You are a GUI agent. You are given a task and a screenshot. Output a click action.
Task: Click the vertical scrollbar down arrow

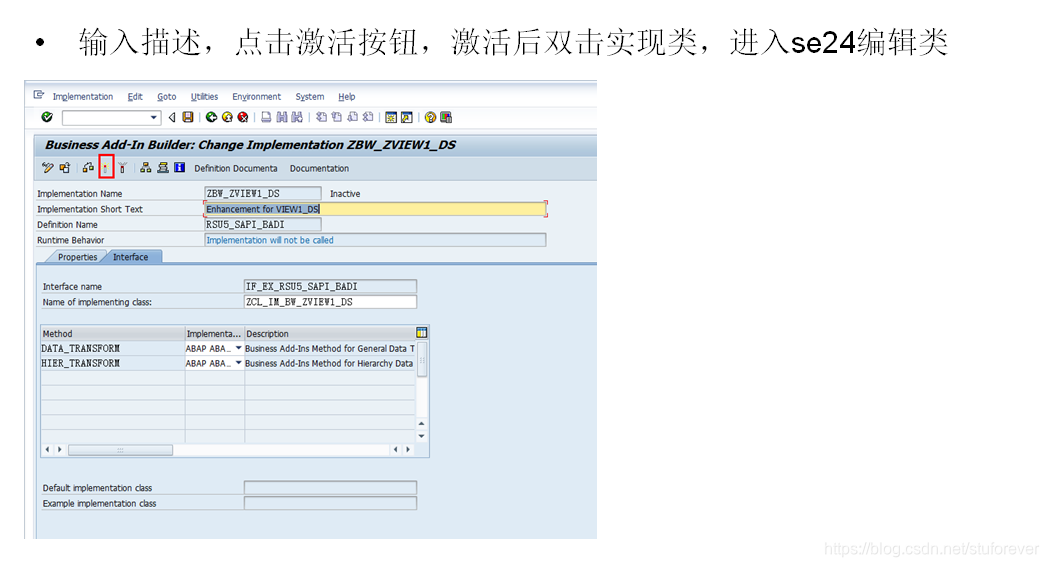click(421, 436)
